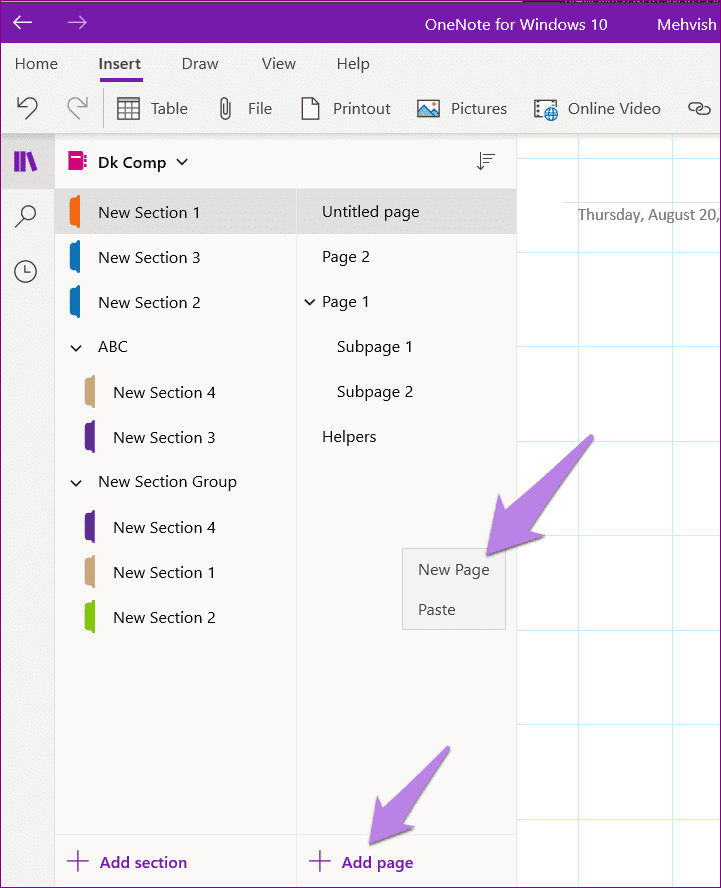The image size is (721, 888).
Task: Collapse the ABC section group
Action: point(76,348)
